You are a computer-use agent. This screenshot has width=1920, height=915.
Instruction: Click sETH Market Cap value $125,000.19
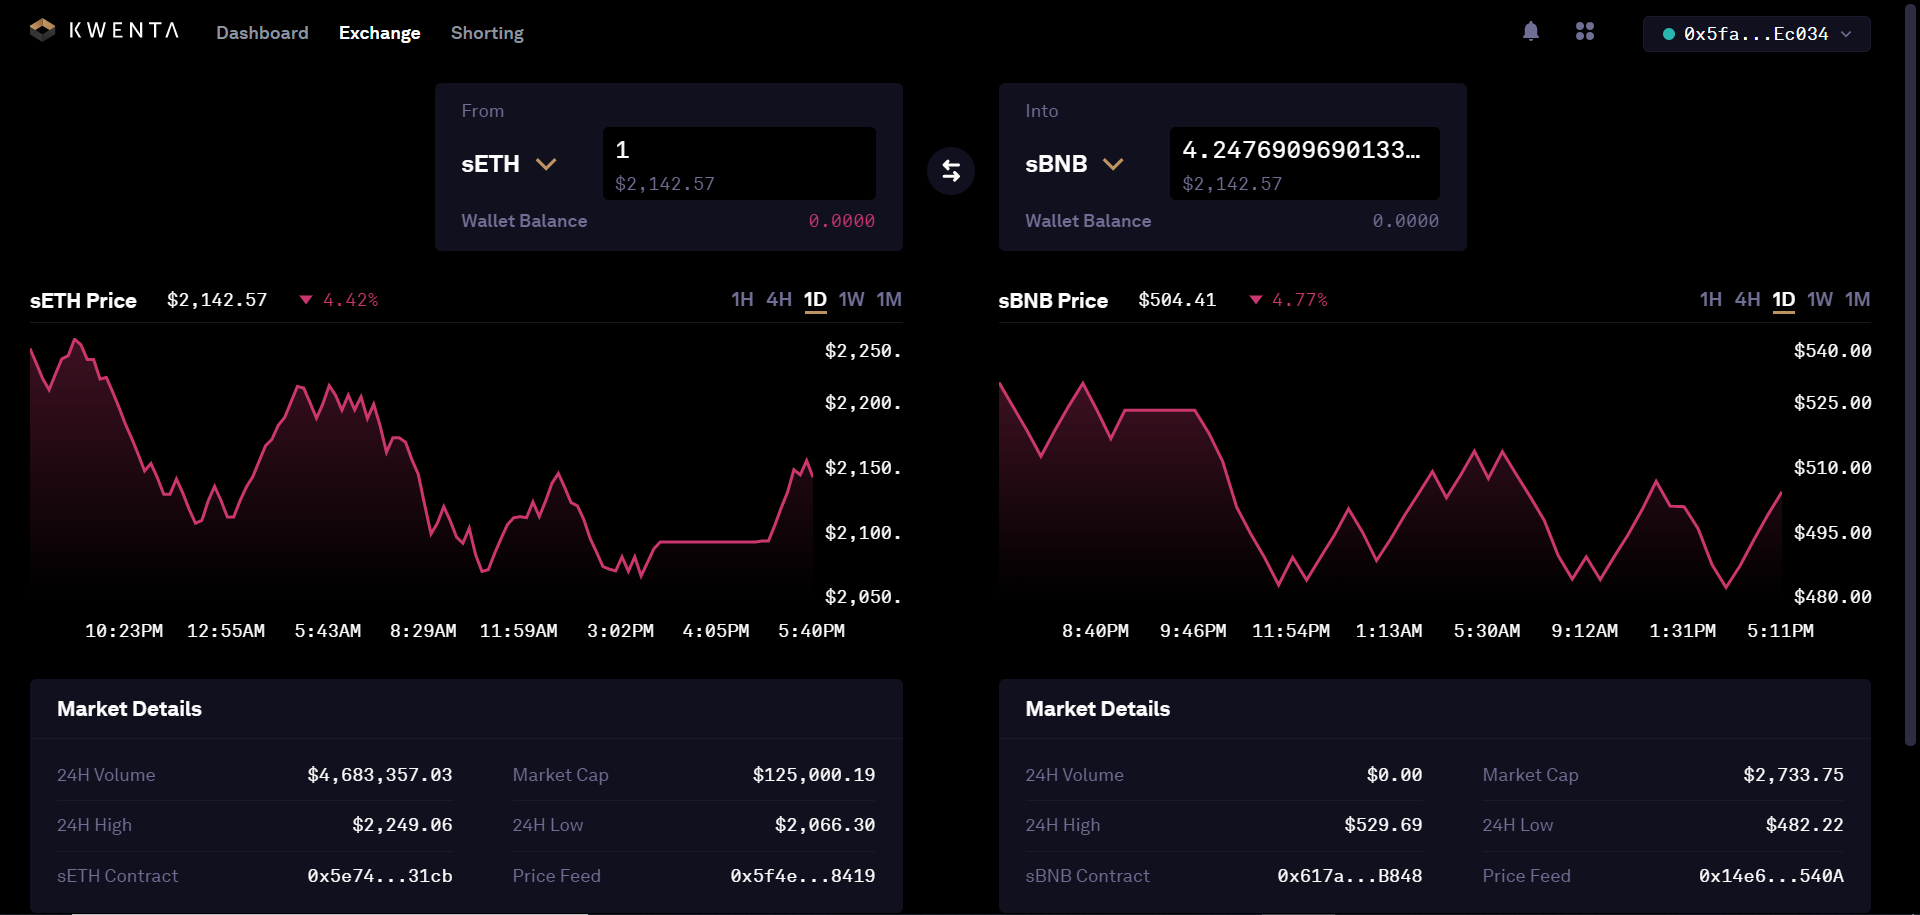[x=814, y=775]
